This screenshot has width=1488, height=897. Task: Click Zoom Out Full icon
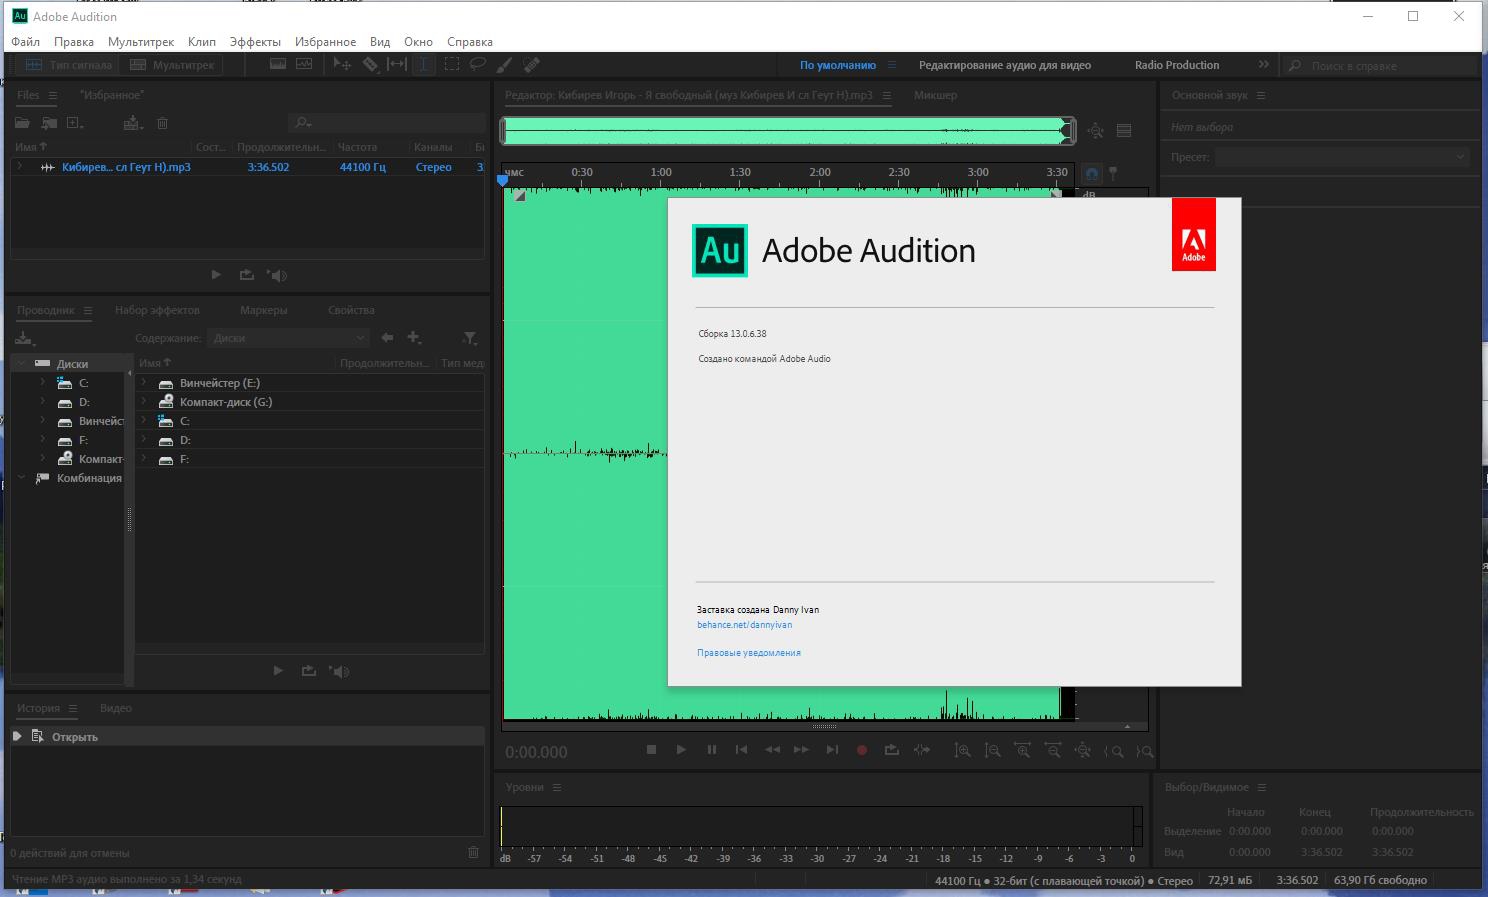pos(1082,750)
